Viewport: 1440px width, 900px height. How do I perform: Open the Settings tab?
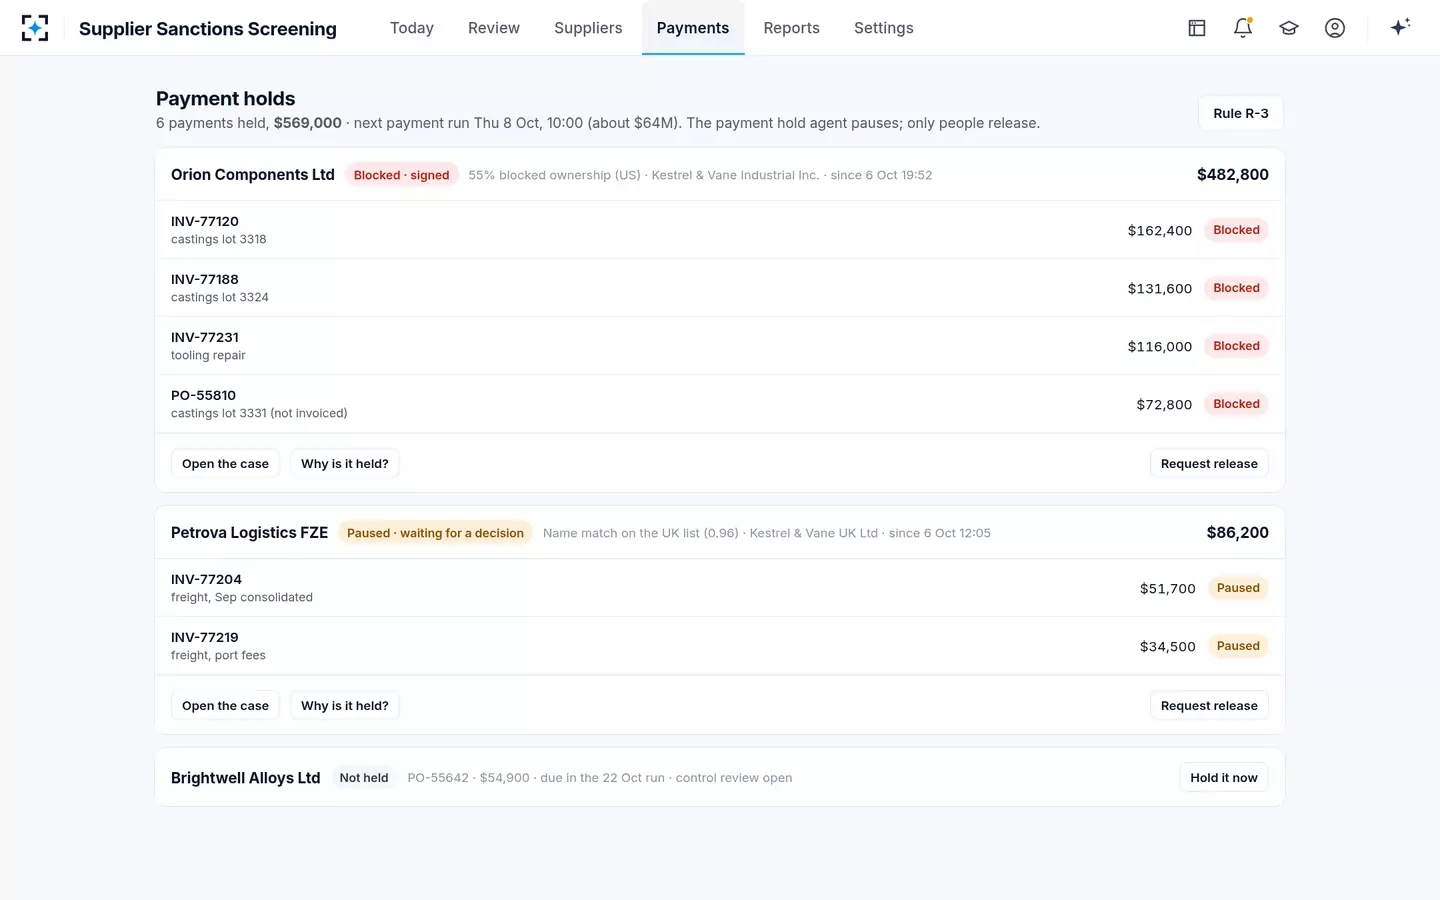click(x=884, y=28)
